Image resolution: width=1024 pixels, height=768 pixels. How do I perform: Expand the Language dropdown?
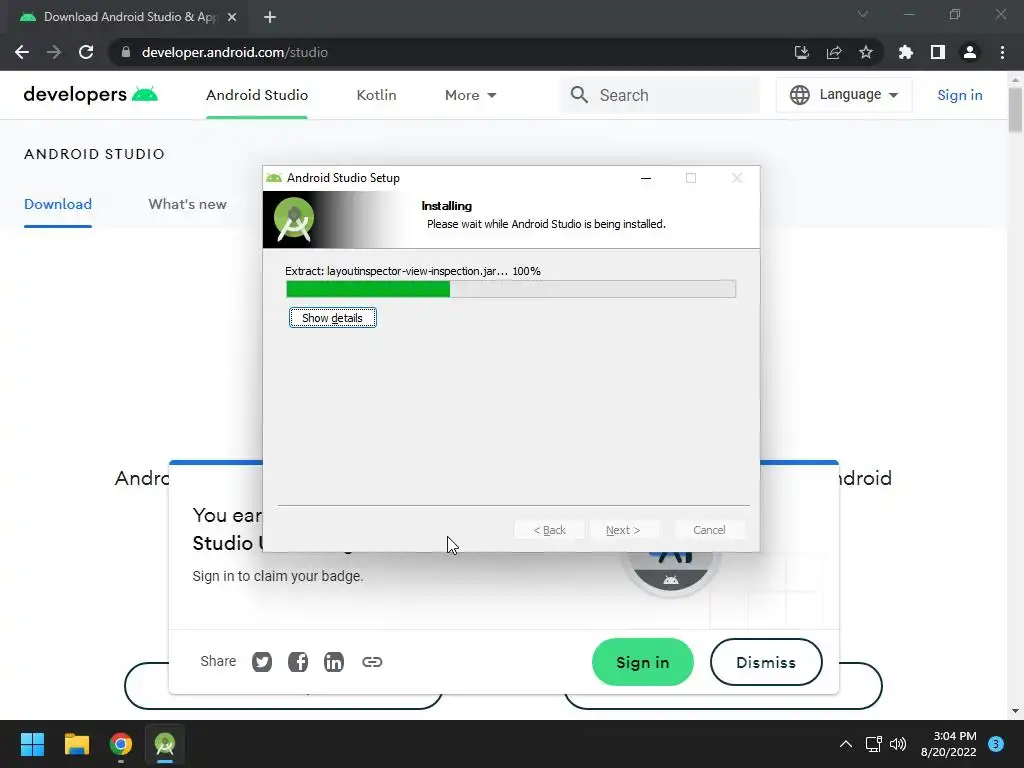click(x=844, y=95)
